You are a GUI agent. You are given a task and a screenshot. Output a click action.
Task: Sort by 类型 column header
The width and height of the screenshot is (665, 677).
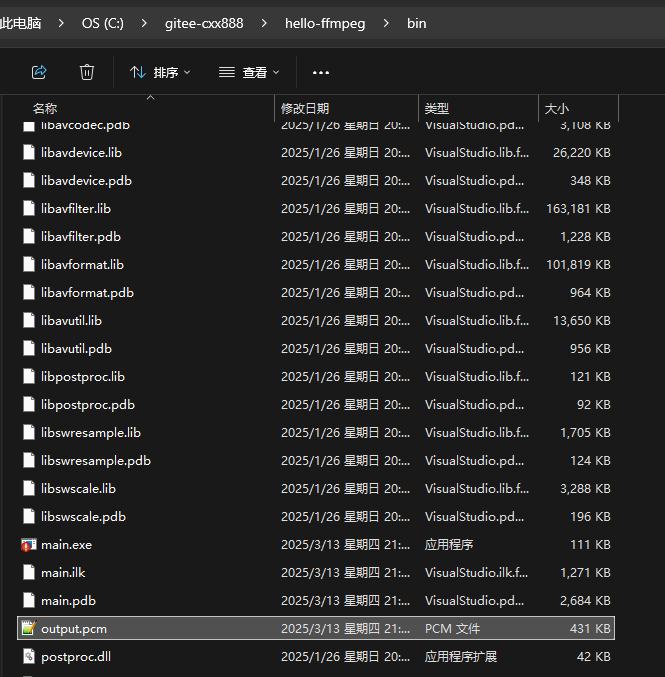tap(437, 108)
